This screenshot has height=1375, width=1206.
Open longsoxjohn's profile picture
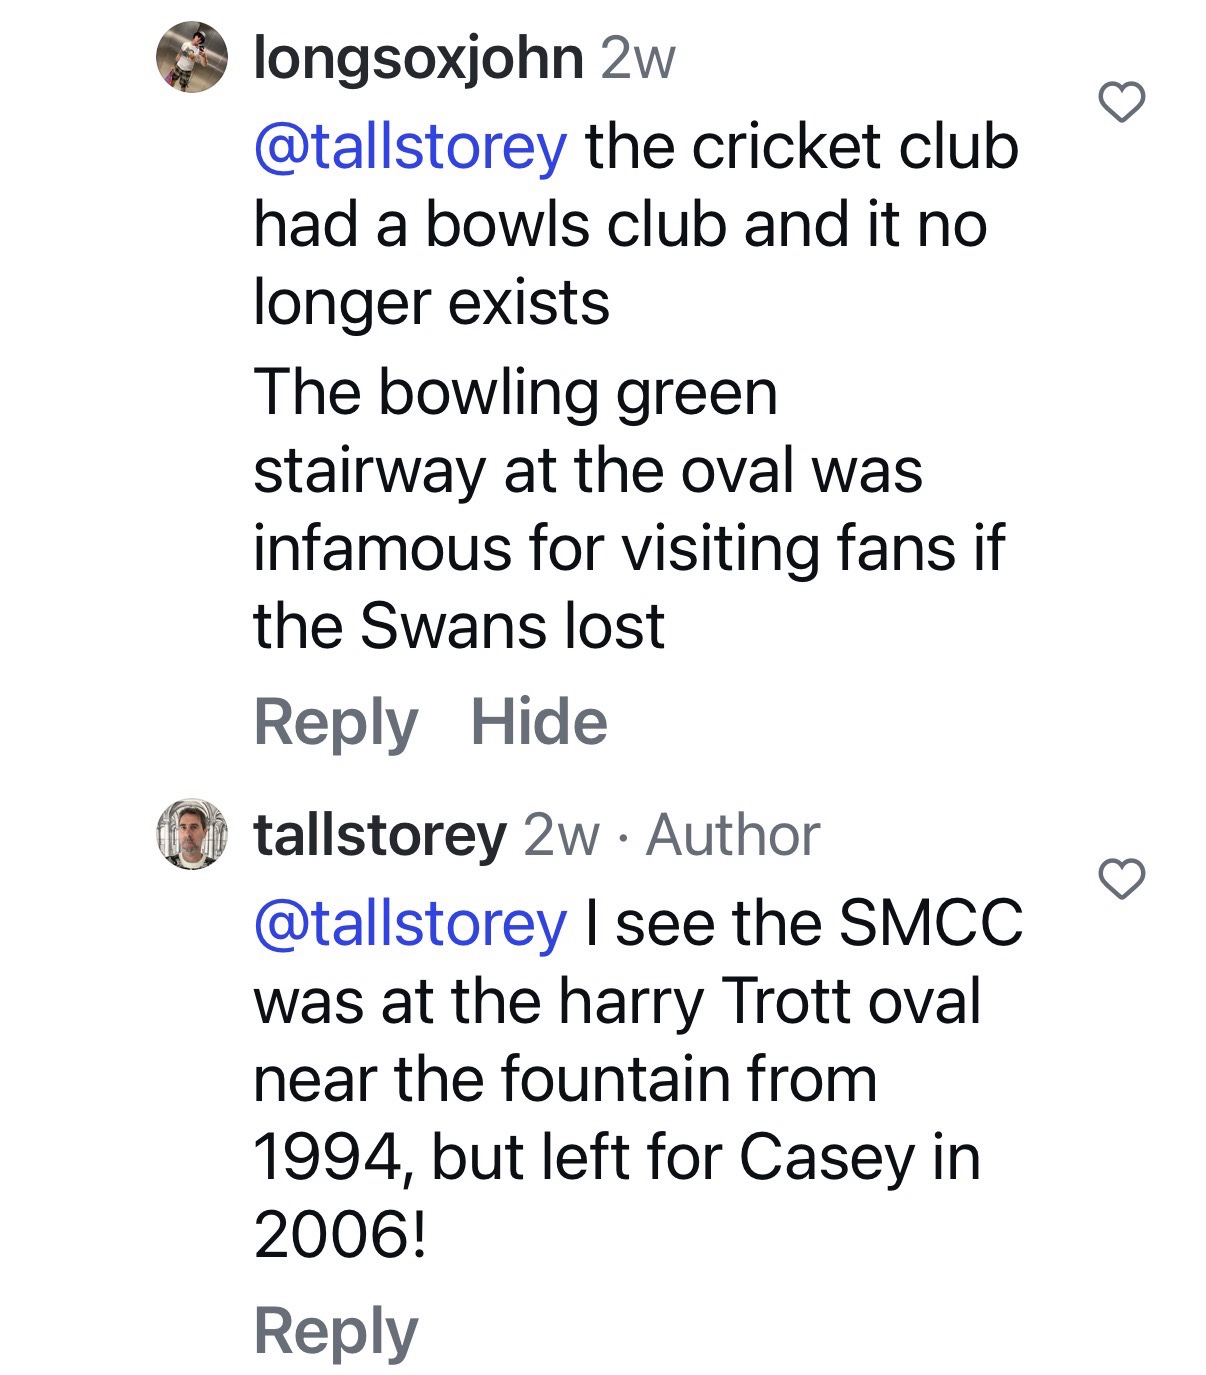click(192, 58)
